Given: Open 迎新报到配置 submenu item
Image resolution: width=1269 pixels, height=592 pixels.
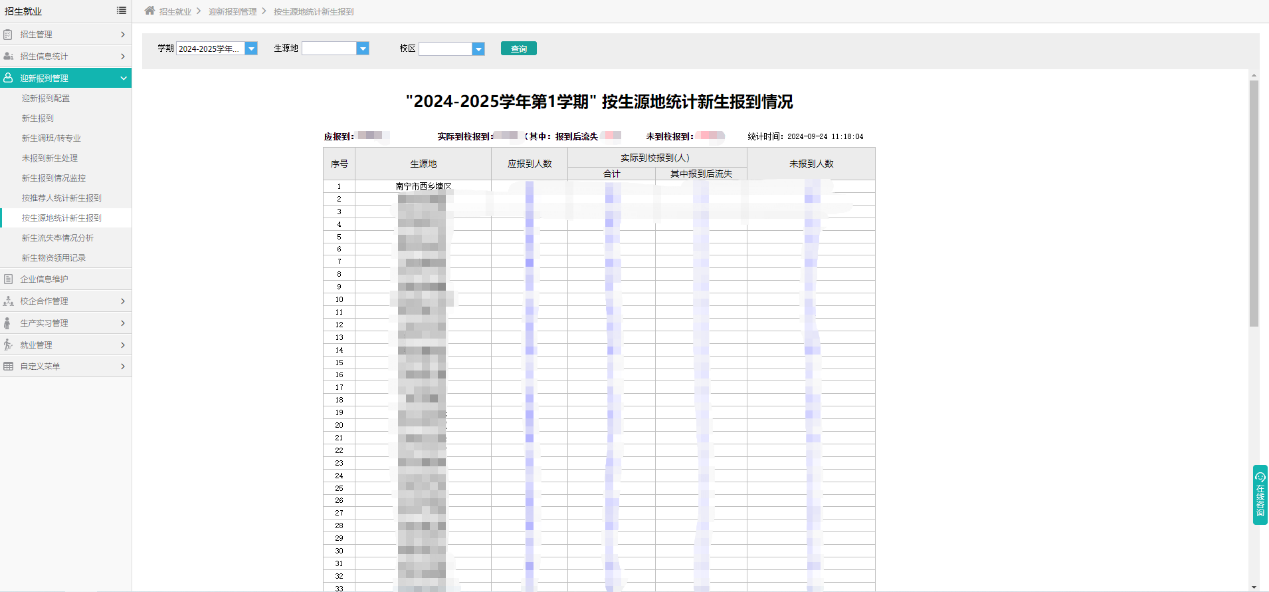Looking at the screenshot, I should 46,98.
